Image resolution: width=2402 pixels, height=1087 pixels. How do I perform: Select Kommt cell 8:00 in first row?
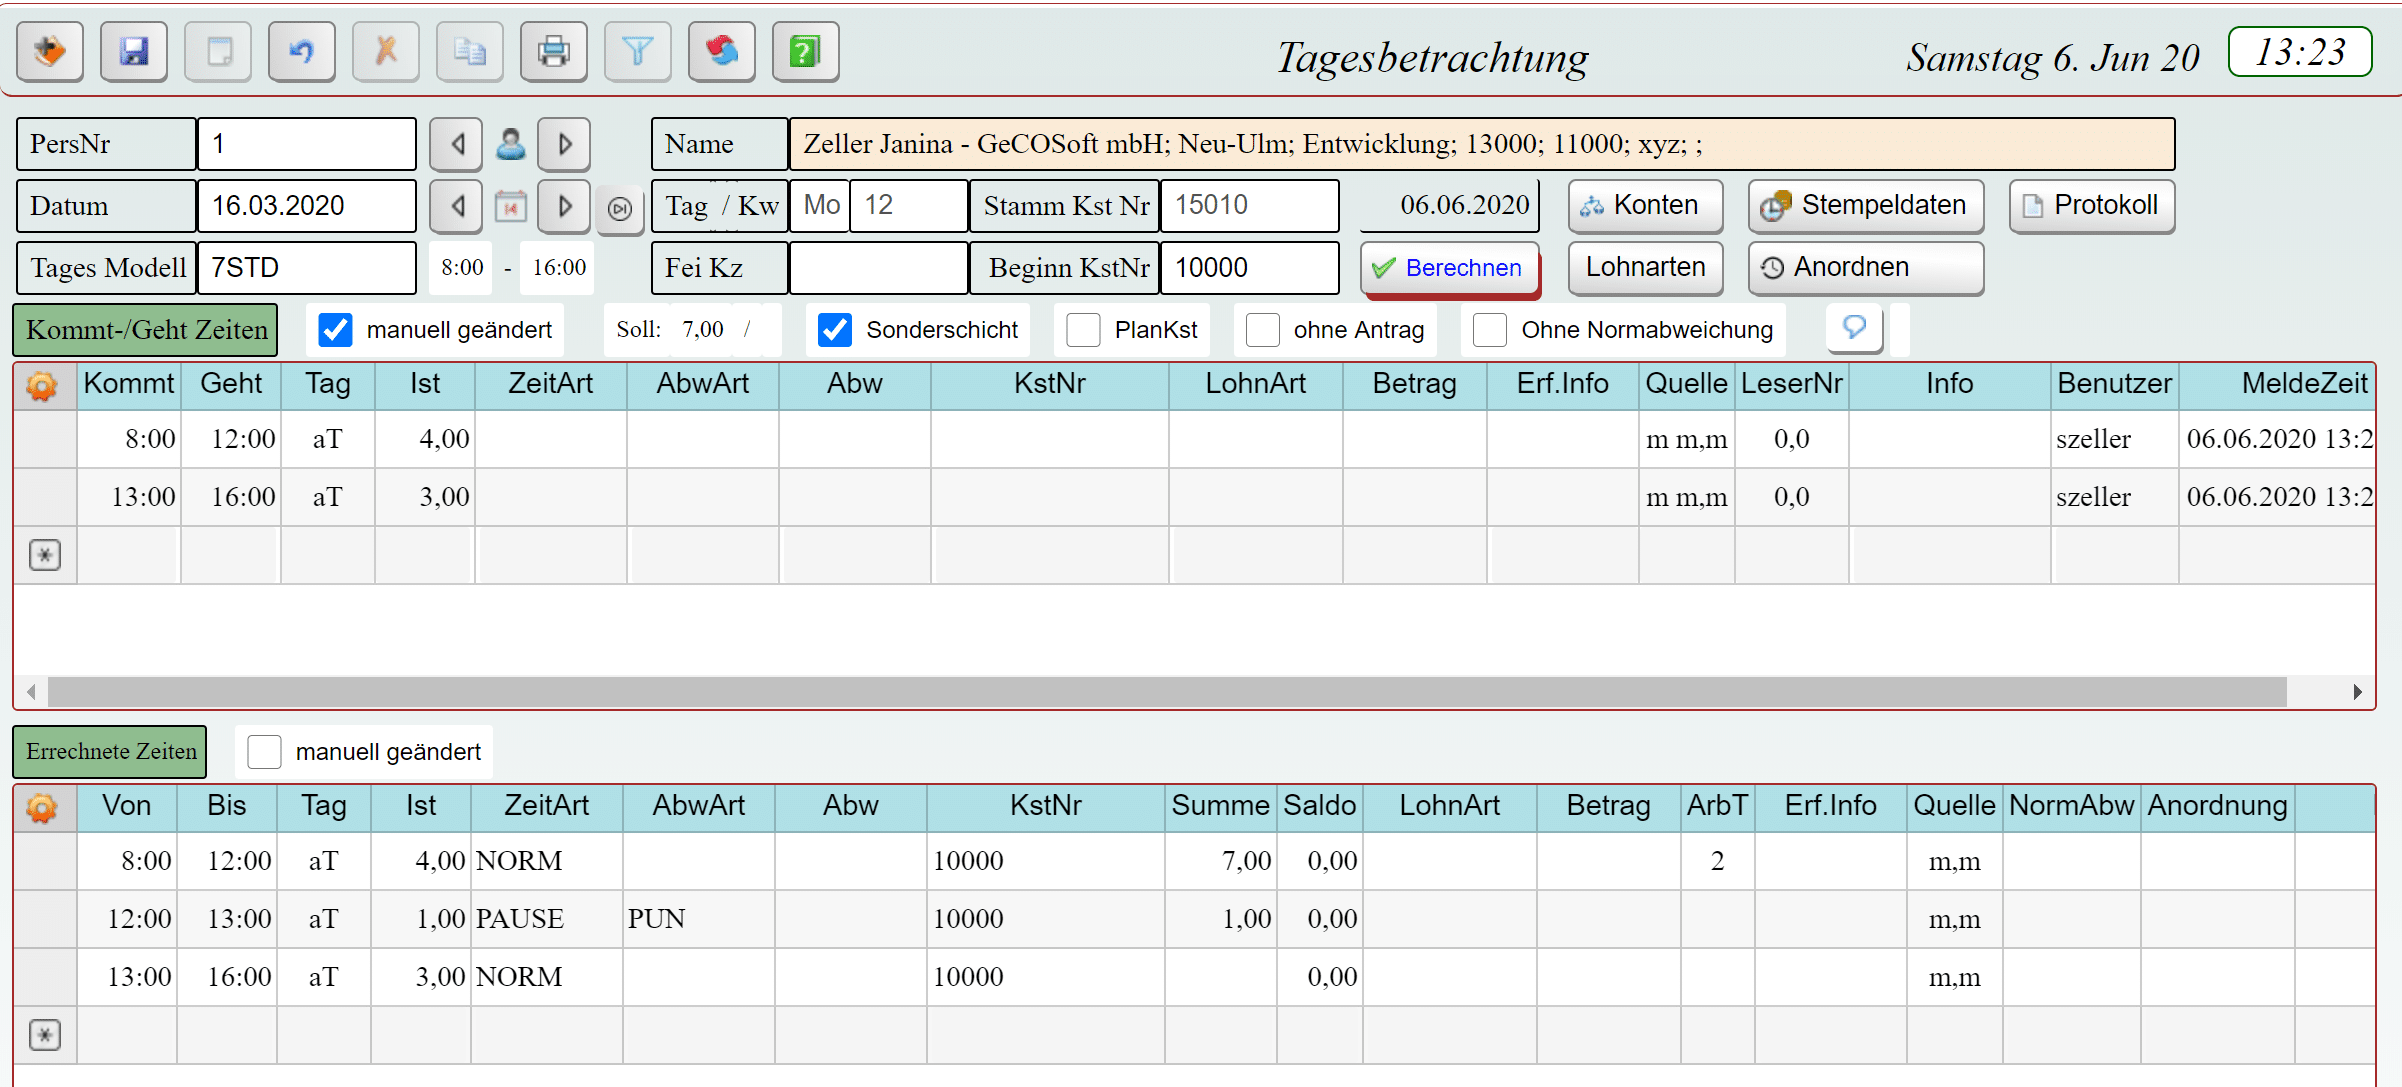tap(129, 440)
